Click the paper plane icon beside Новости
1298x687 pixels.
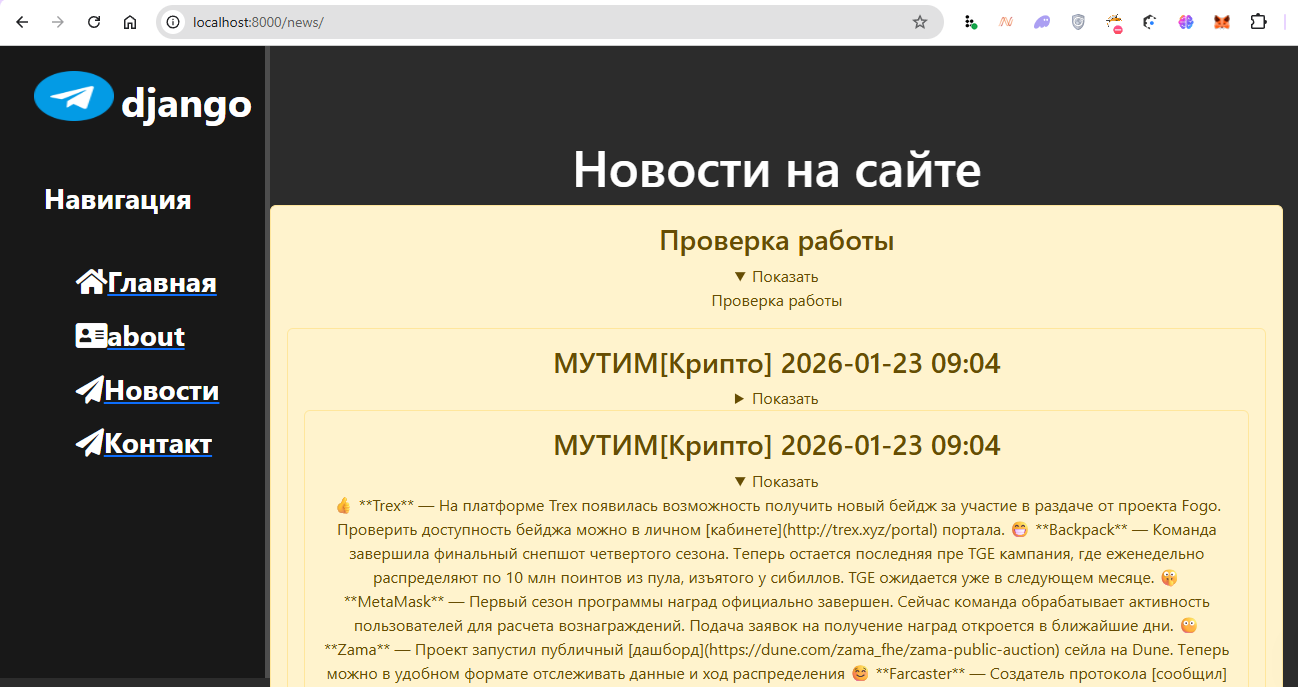[88, 389]
